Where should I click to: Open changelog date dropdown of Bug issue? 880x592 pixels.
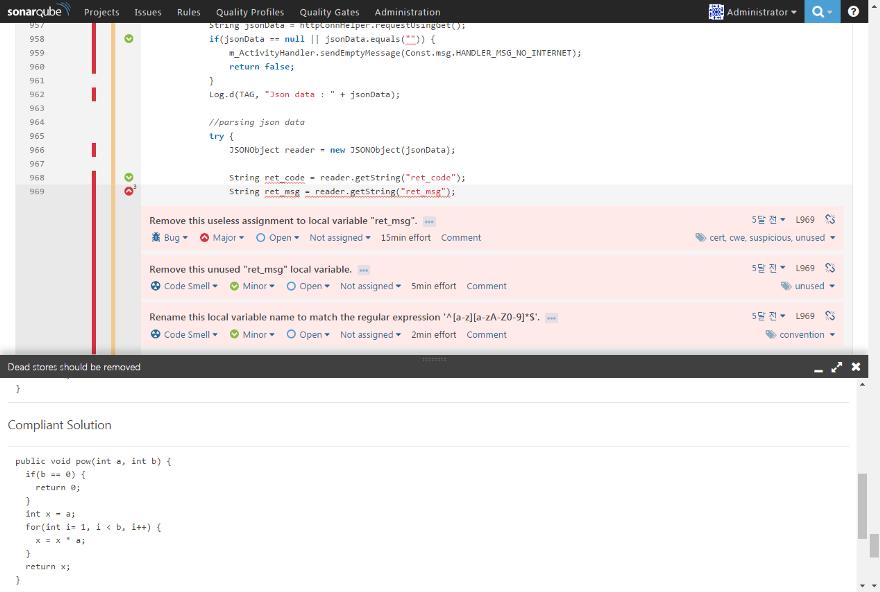click(x=768, y=219)
